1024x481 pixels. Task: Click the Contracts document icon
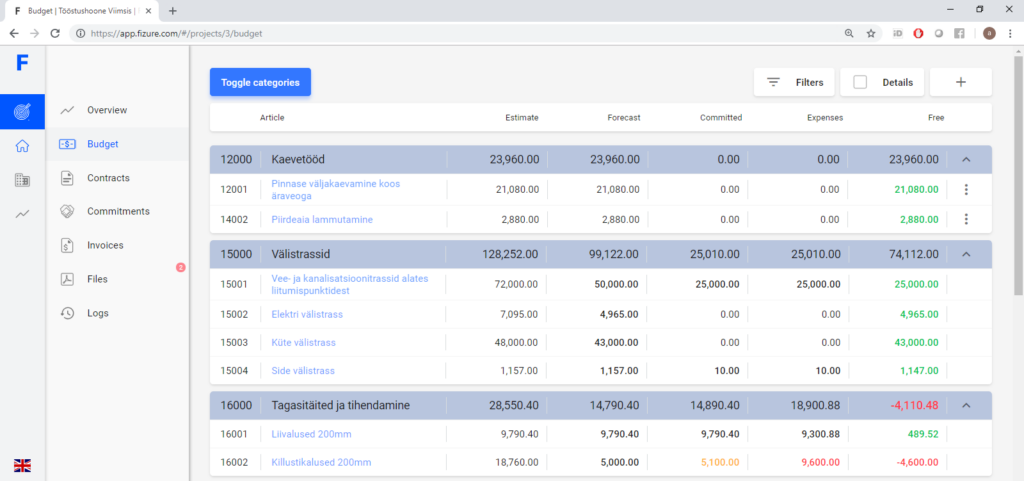coord(67,178)
